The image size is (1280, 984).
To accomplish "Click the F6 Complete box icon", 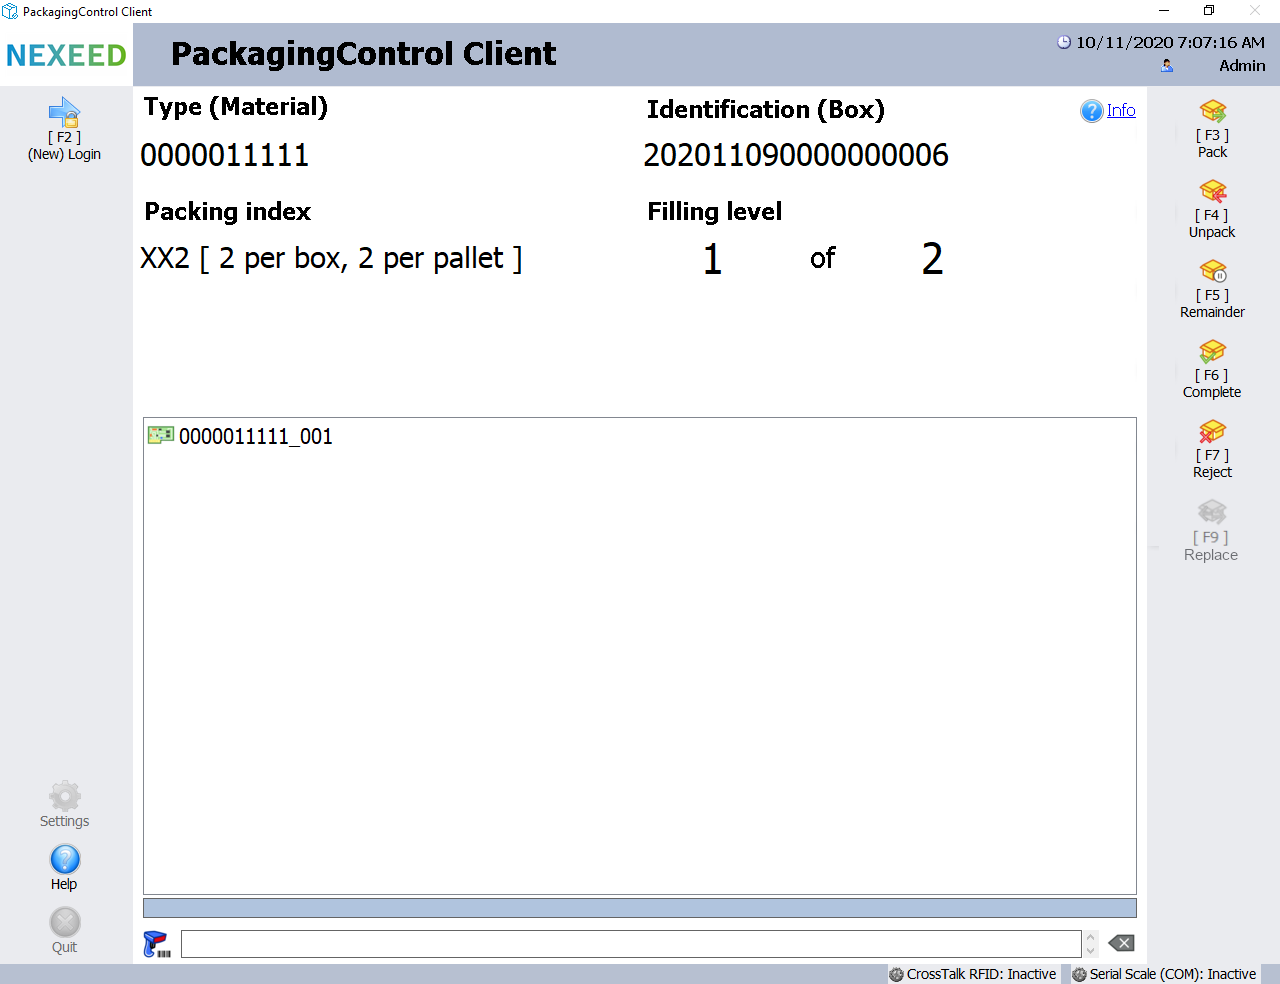I will pyautogui.click(x=1212, y=351).
